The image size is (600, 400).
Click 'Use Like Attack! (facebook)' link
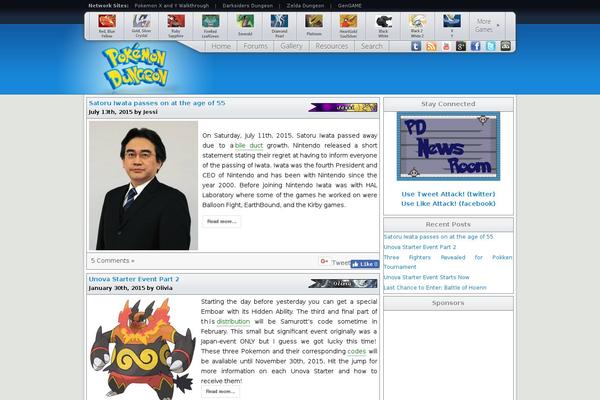pos(448,204)
